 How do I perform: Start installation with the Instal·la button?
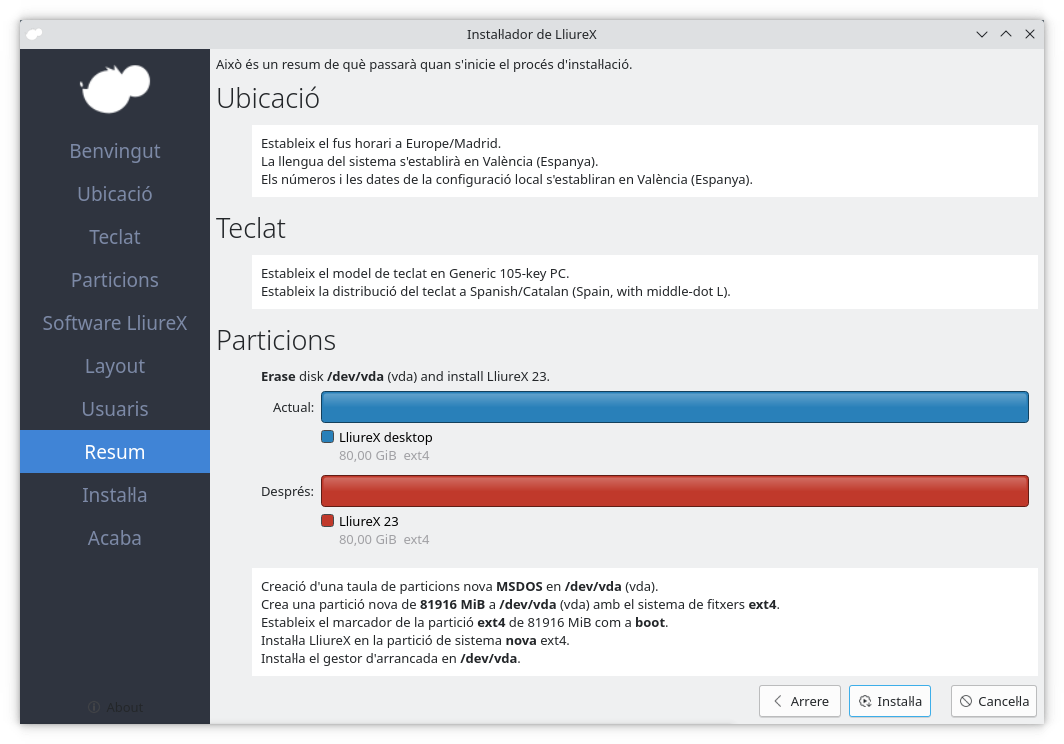pyautogui.click(x=890, y=701)
